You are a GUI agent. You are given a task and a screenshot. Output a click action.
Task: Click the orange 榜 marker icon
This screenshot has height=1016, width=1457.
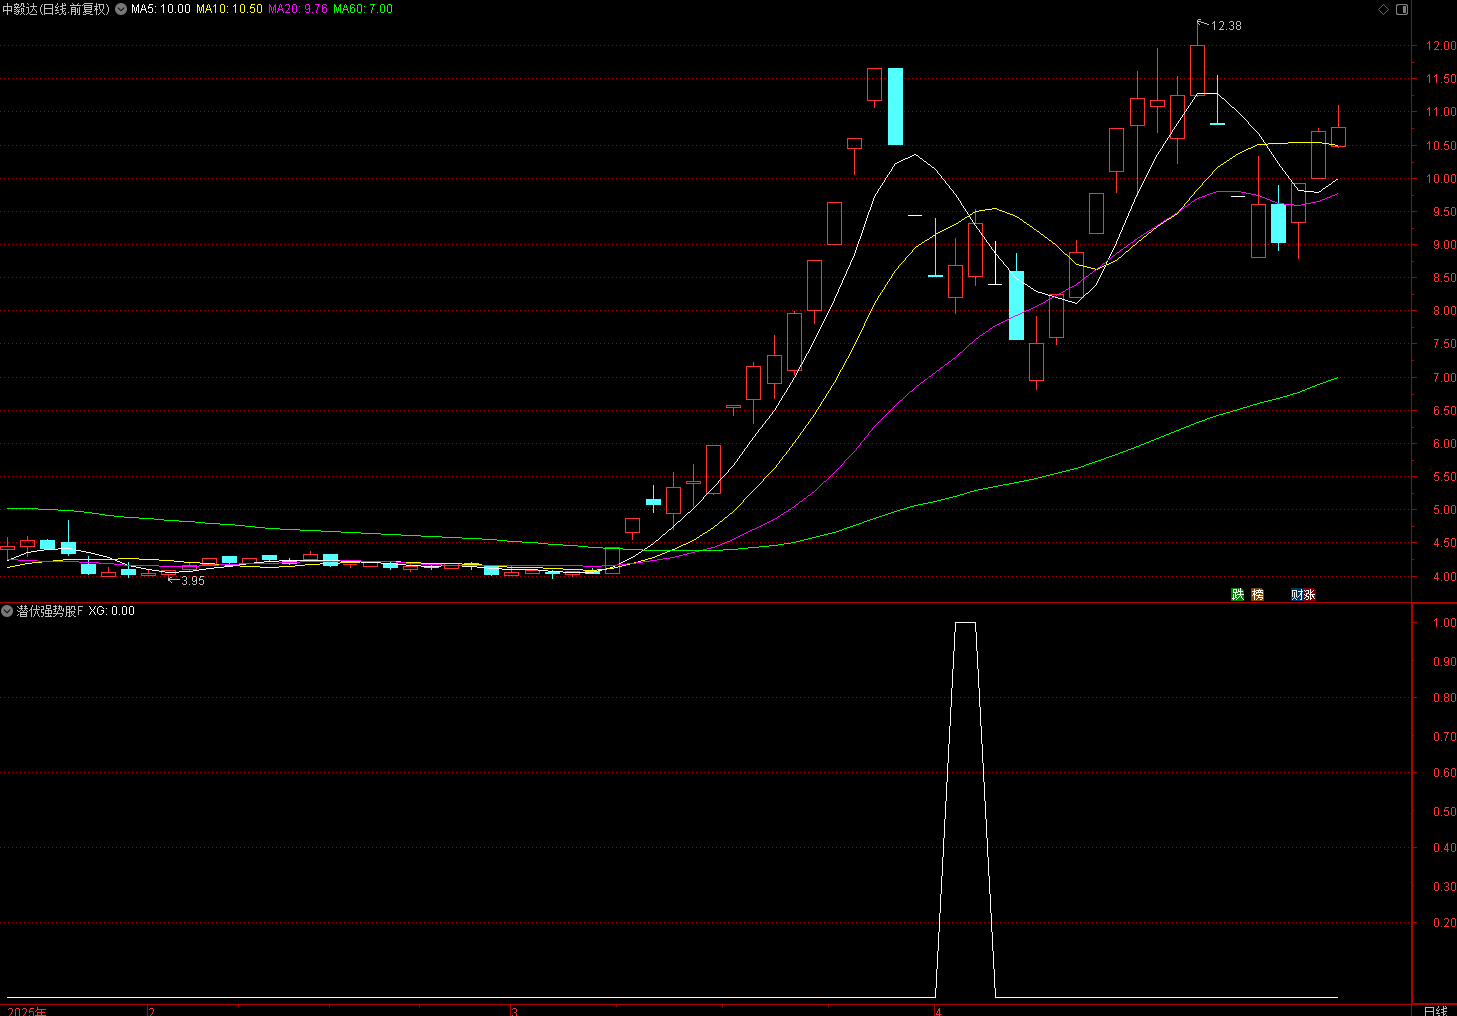[1258, 594]
